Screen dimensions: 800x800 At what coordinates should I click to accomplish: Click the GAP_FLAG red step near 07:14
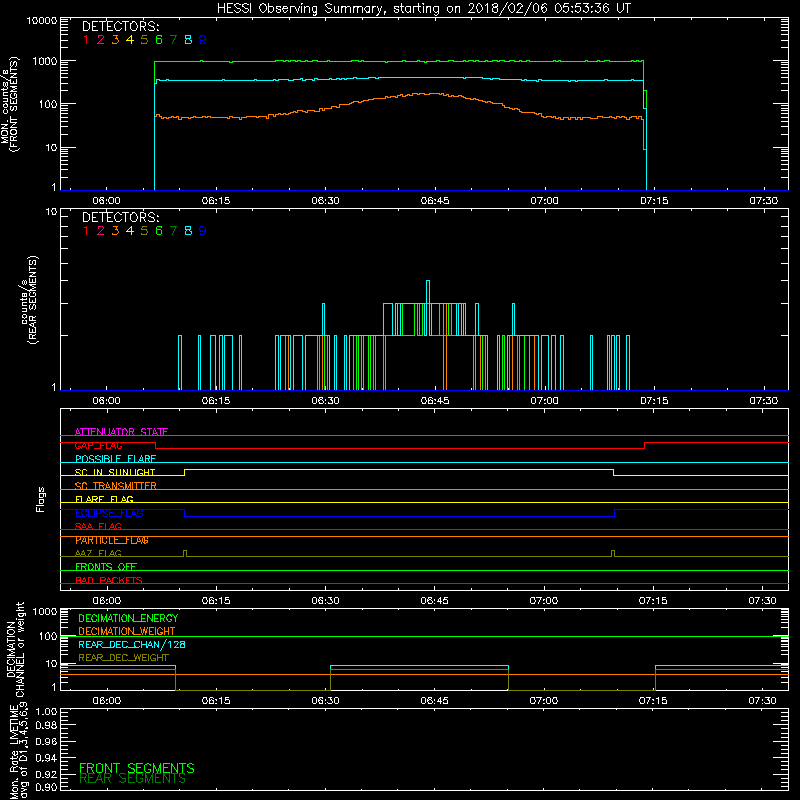pyautogui.click(x=644, y=445)
